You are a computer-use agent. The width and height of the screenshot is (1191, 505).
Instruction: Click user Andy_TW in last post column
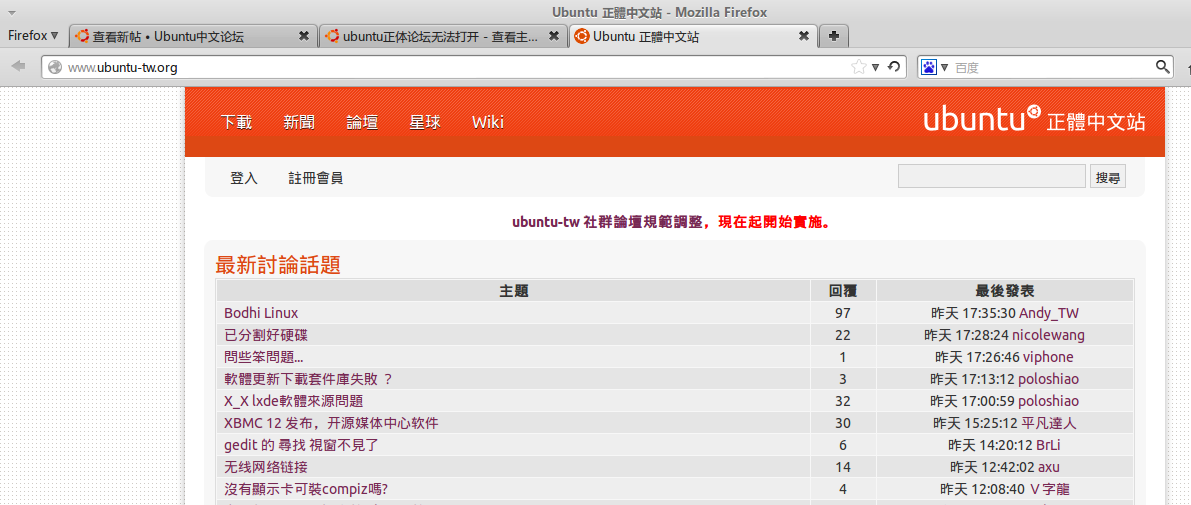pyautogui.click(x=1049, y=313)
